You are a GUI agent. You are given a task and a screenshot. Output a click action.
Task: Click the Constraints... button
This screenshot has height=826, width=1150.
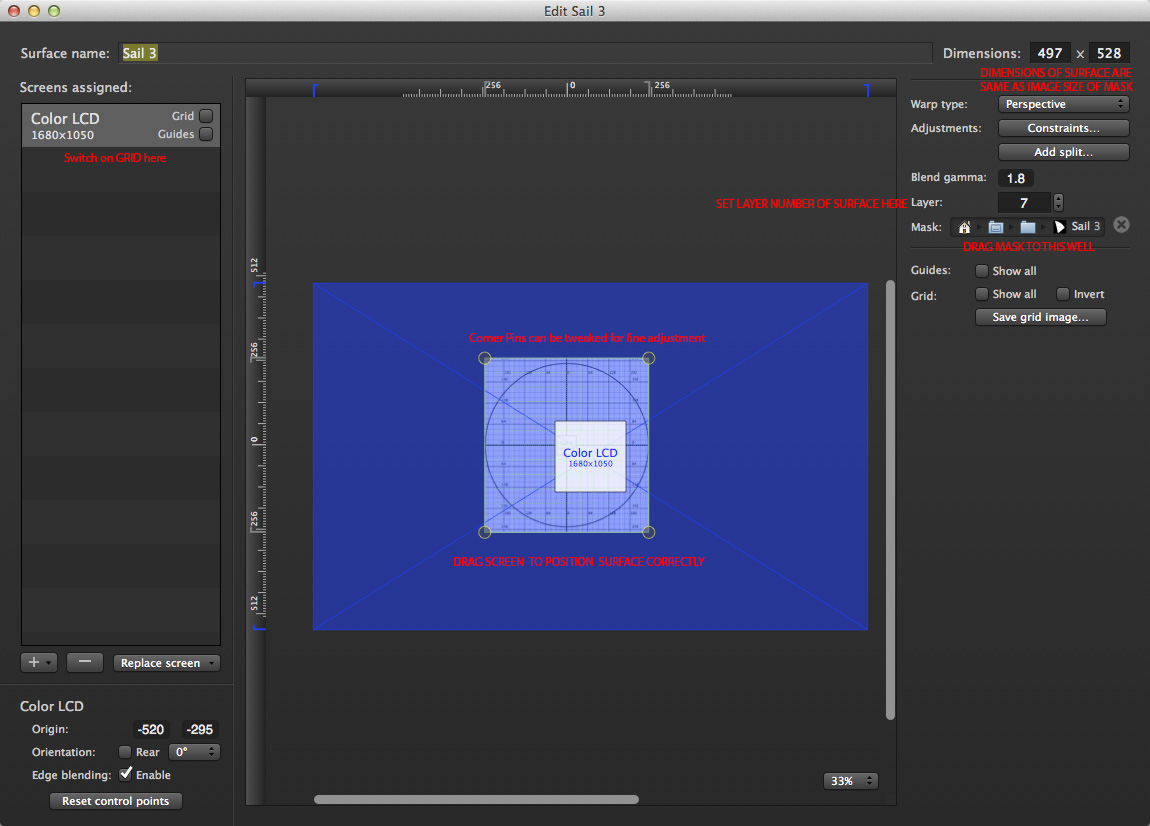pos(1064,128)
